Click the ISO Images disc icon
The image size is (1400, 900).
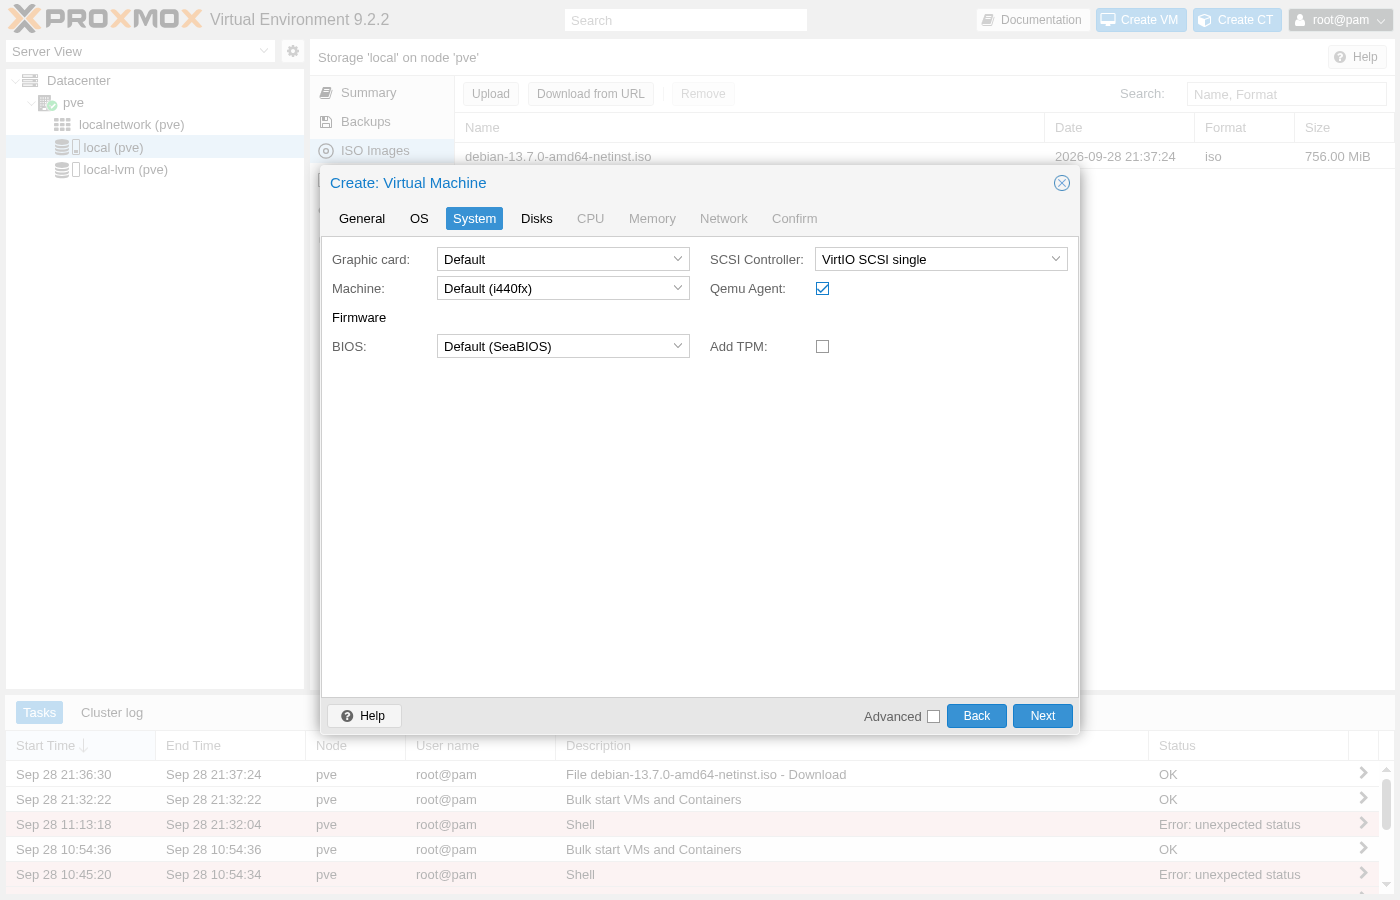pyautogui.click(x=326, y=151)
